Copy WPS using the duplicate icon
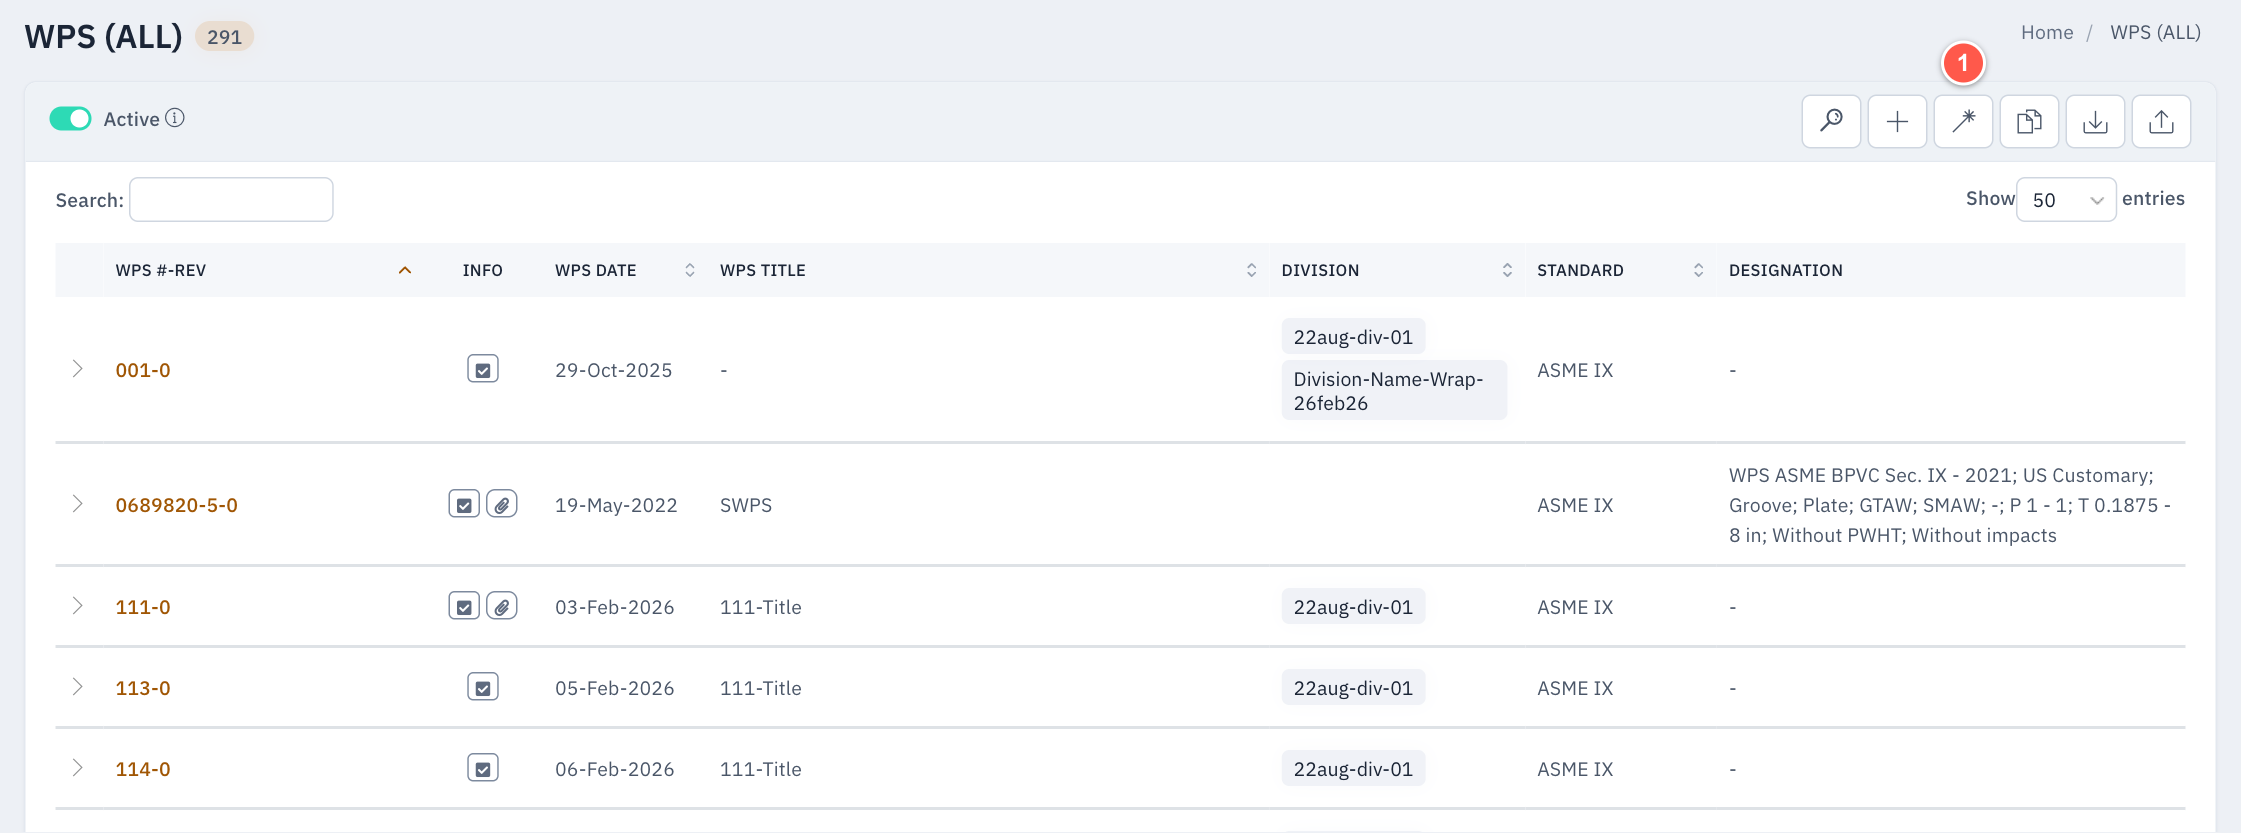This screenshot has width=2241, height=833. [x=2029, y=121]
